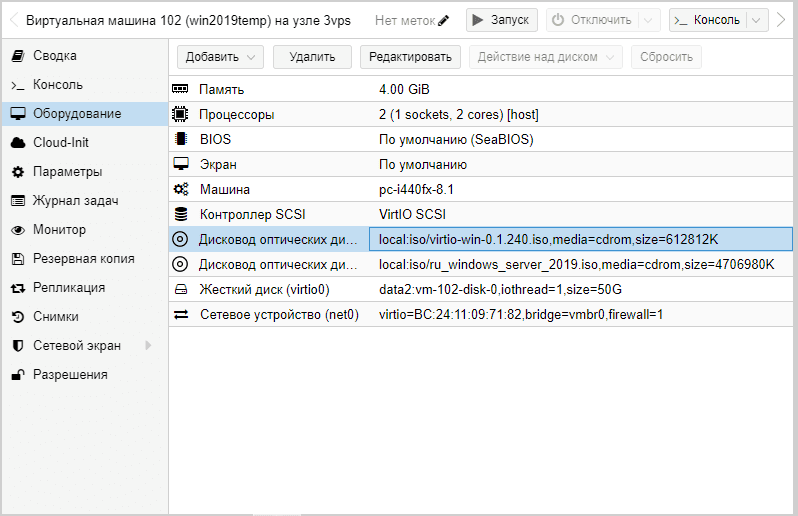Image resolution: width=798 pixels, height=516 pixels.
Task: Click the Запуск button
Action: pos(501,20)
